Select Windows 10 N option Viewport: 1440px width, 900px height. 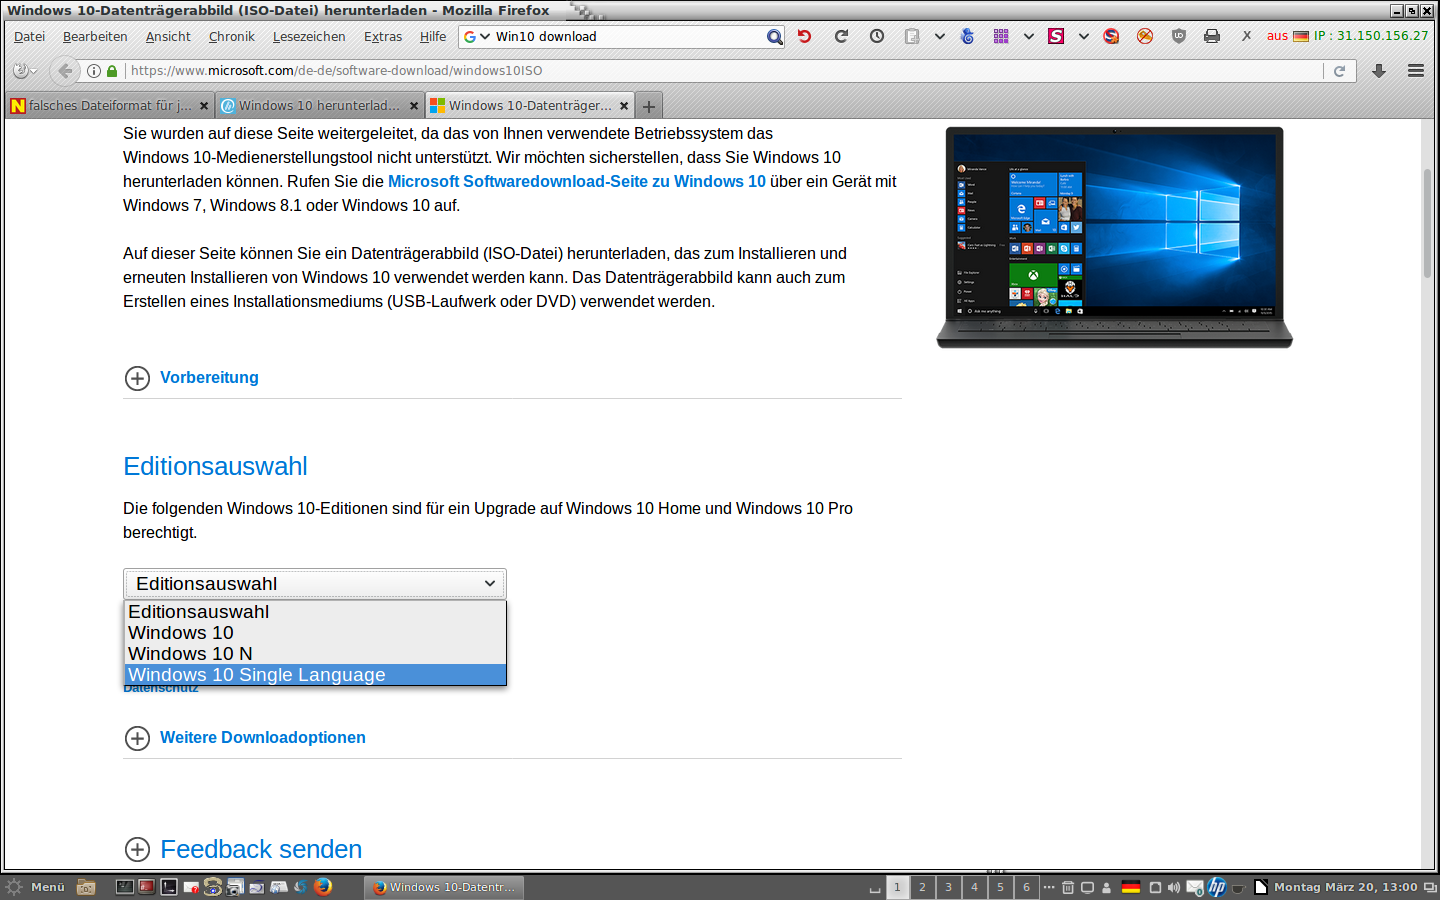315,654
